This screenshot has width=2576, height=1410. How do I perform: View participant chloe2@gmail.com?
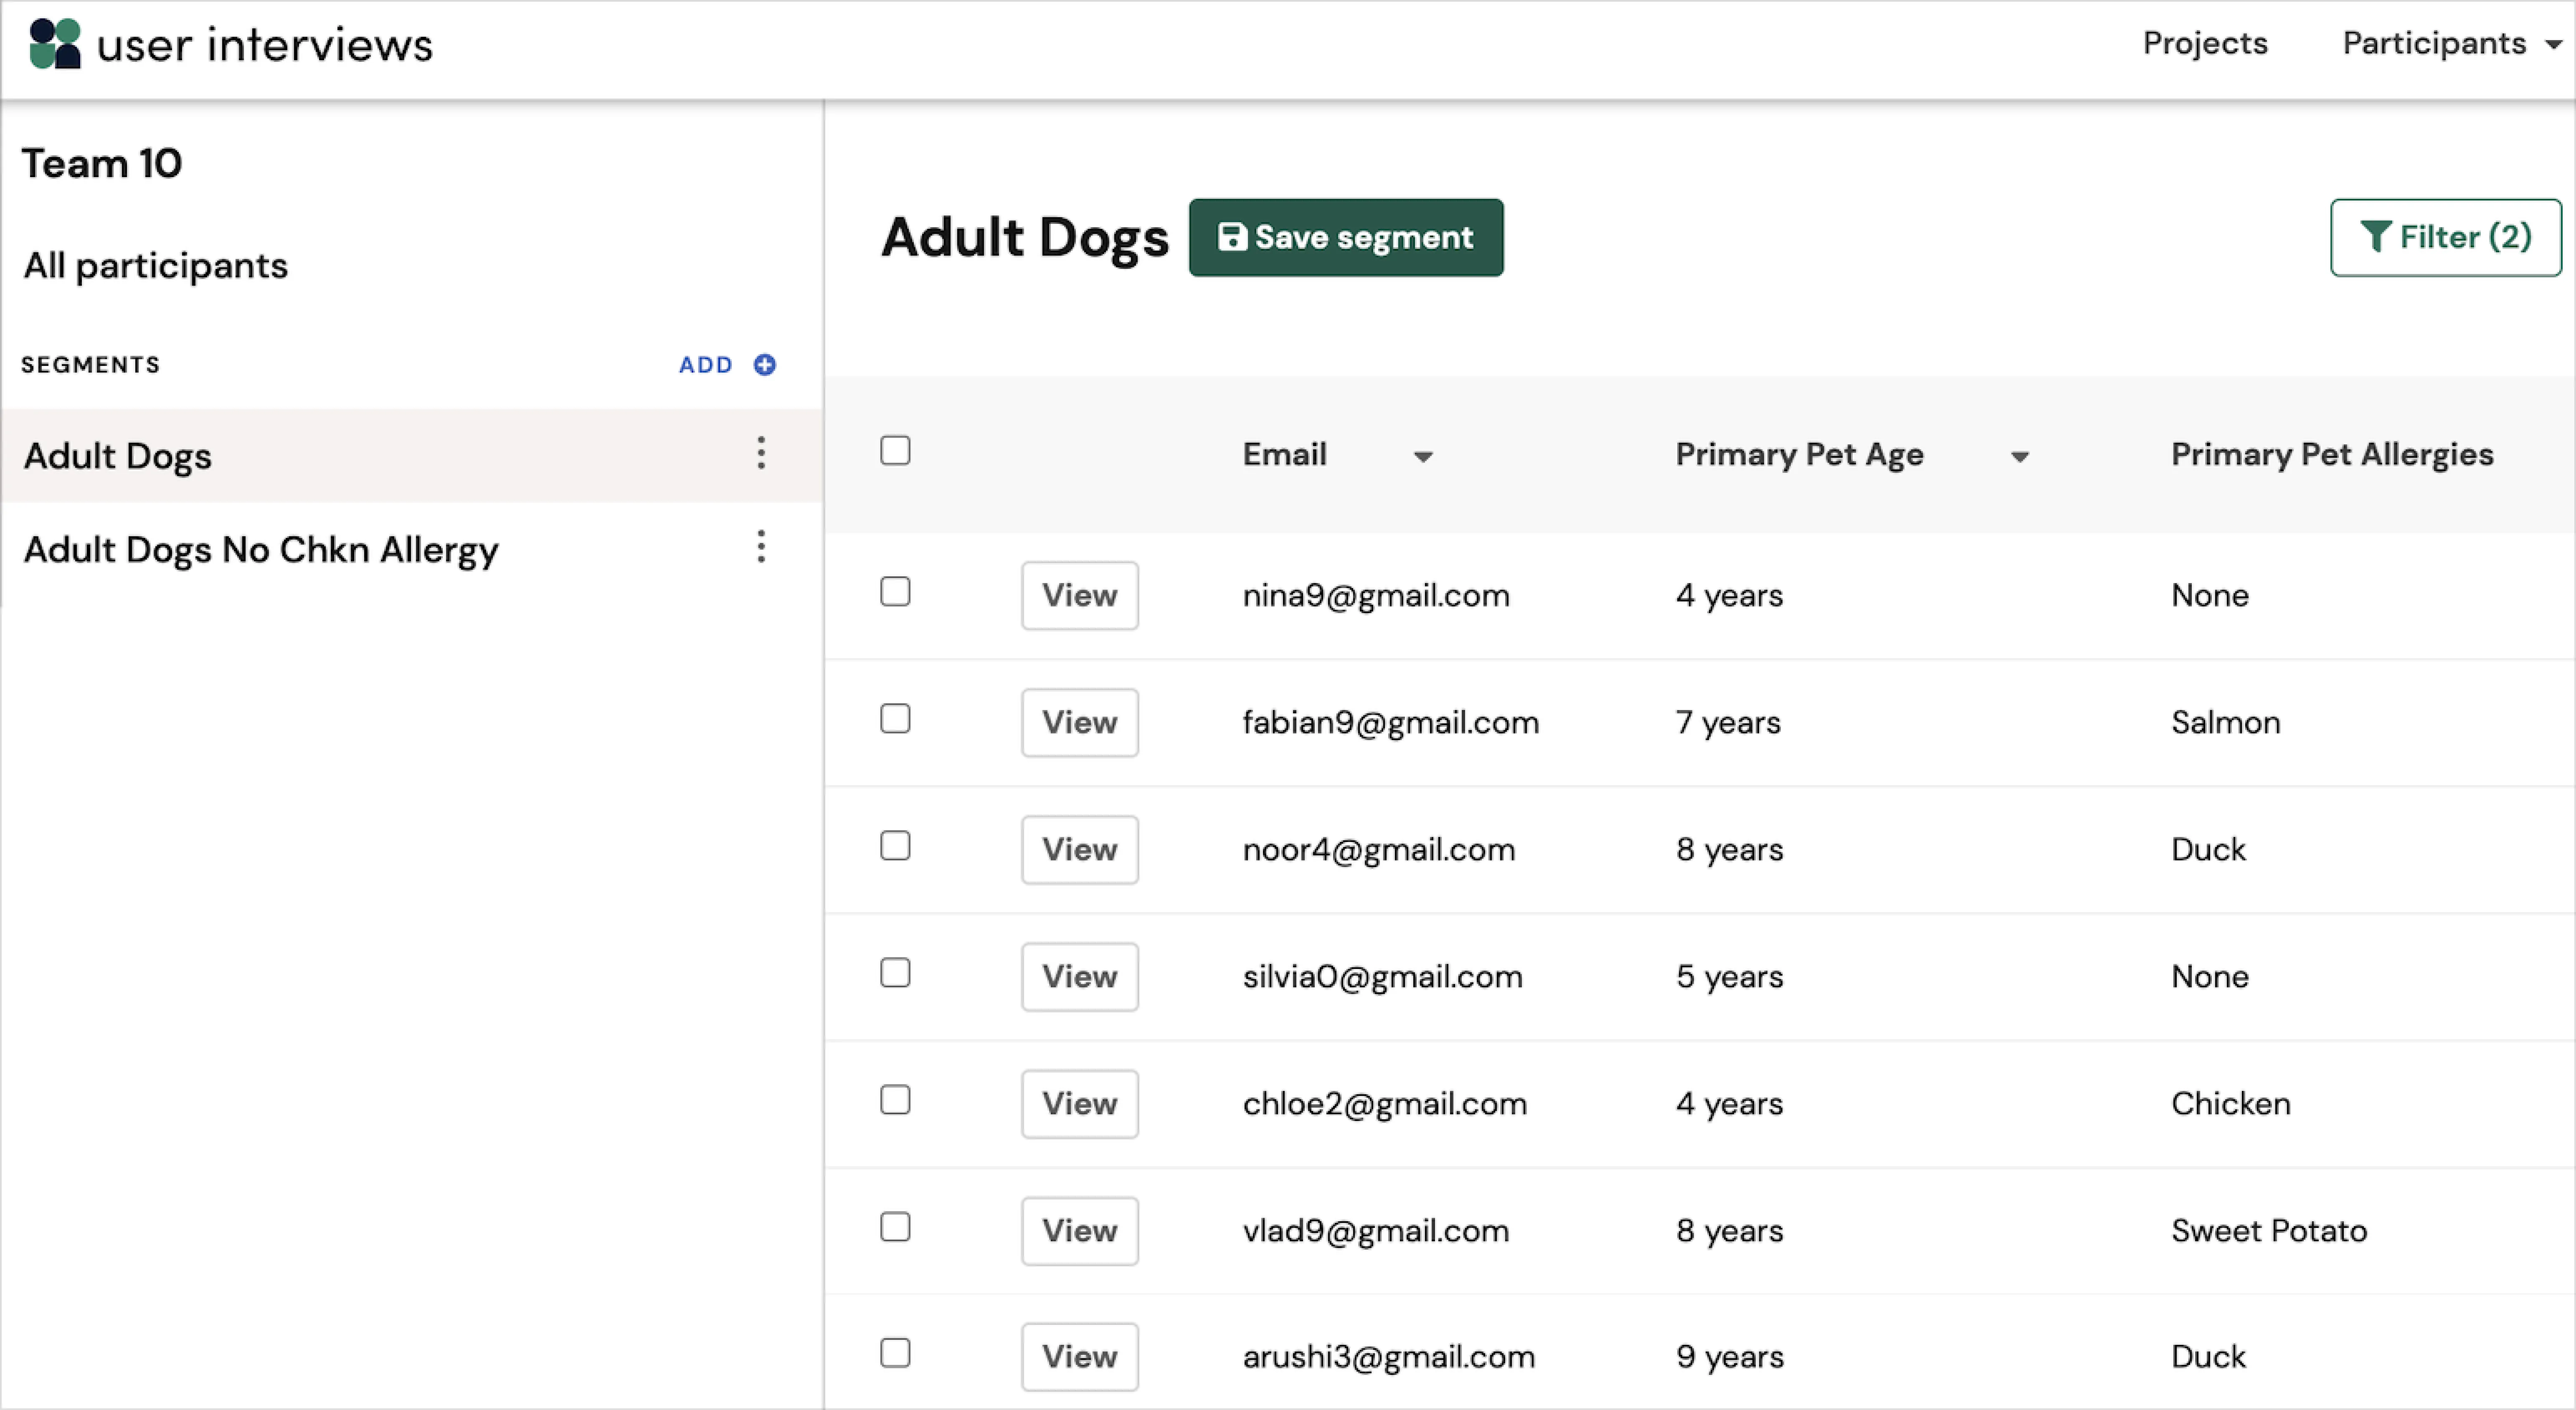tap(1079, 1103)
